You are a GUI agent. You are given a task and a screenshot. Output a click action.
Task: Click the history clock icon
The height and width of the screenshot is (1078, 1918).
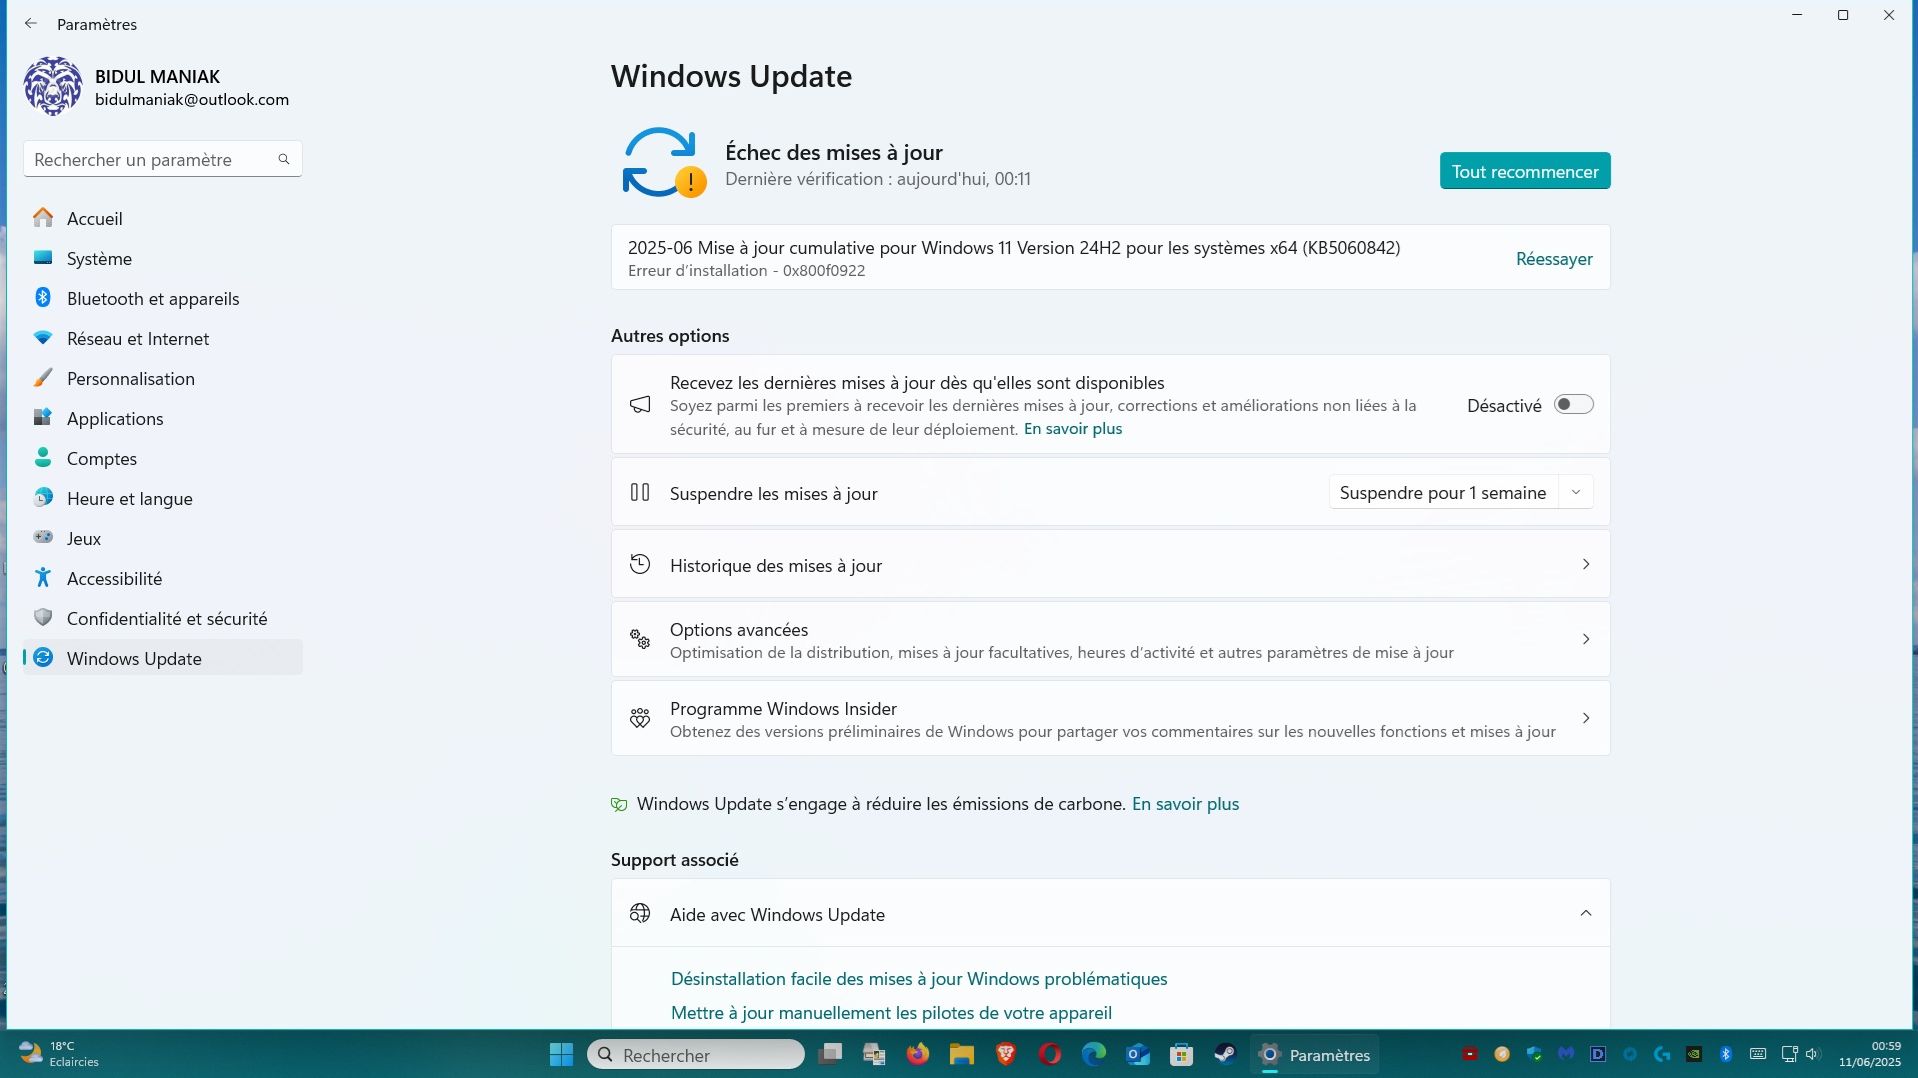tap(640, 565)
